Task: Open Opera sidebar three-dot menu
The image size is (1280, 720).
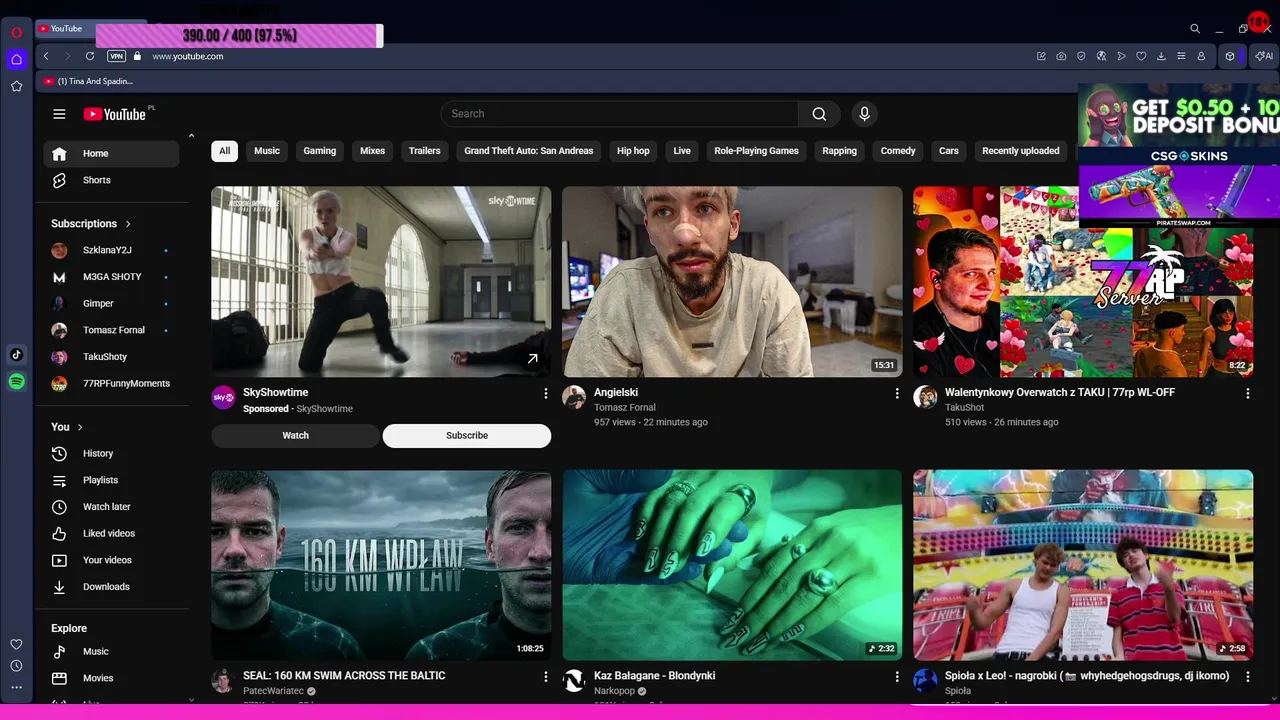Action: [x=16, y=687]
